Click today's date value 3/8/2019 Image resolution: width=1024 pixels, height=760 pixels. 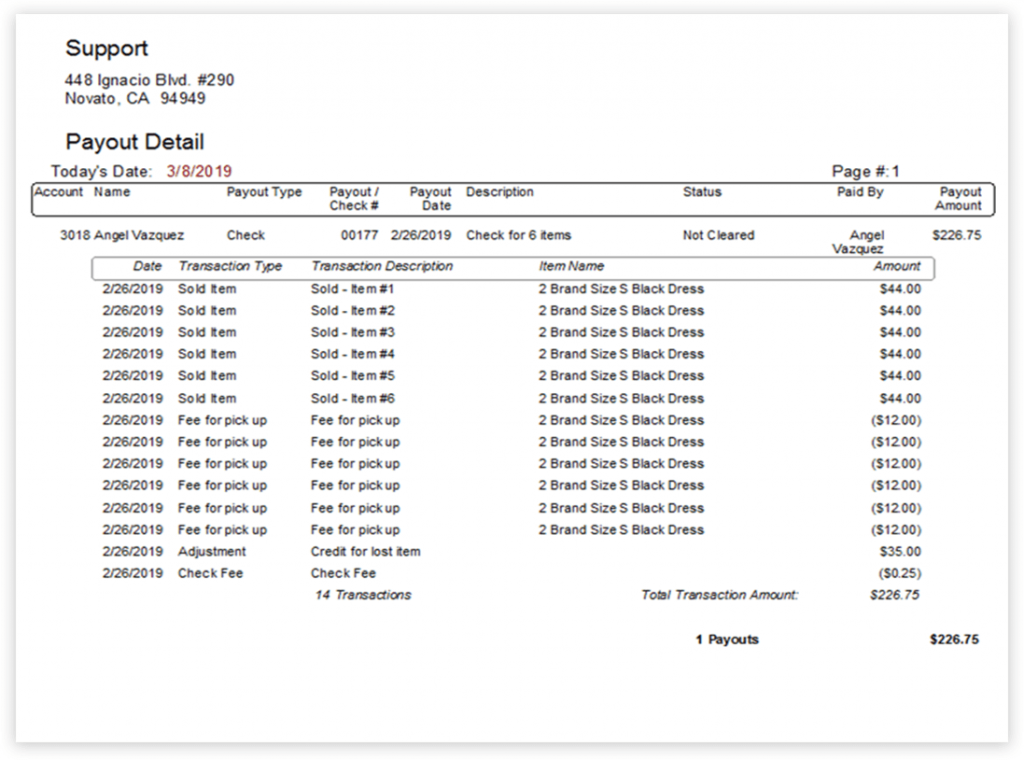(199, 171)
